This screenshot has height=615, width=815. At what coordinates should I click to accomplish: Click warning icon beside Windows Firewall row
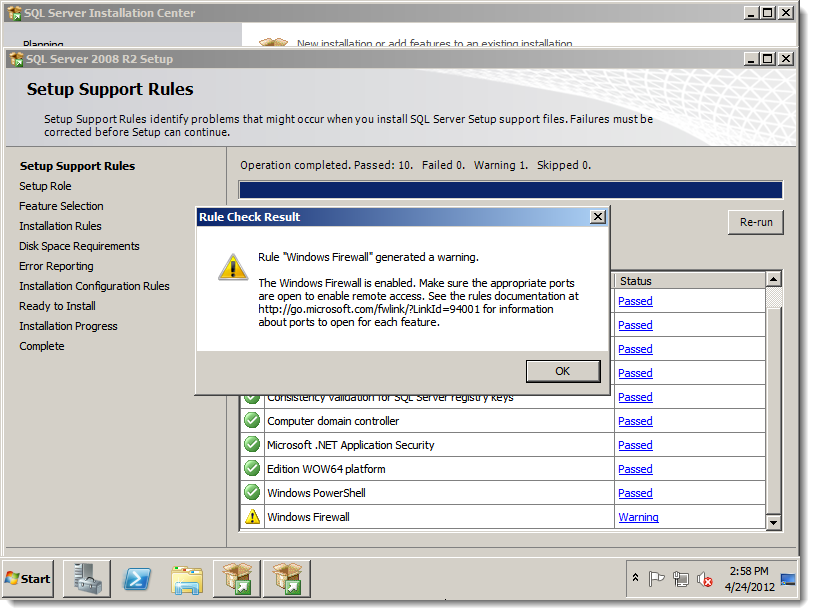coord(252,516)
